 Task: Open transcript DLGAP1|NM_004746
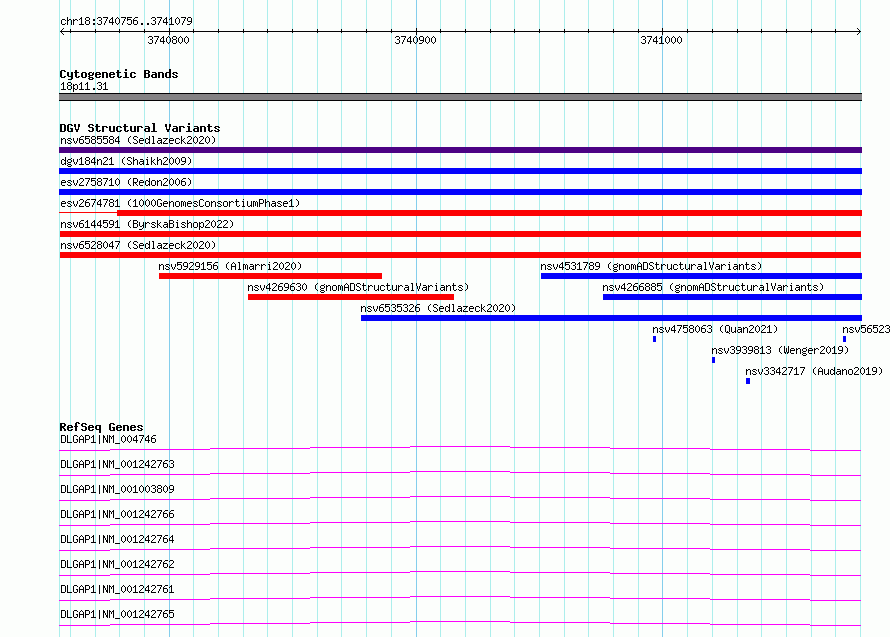tap(108, 439)
